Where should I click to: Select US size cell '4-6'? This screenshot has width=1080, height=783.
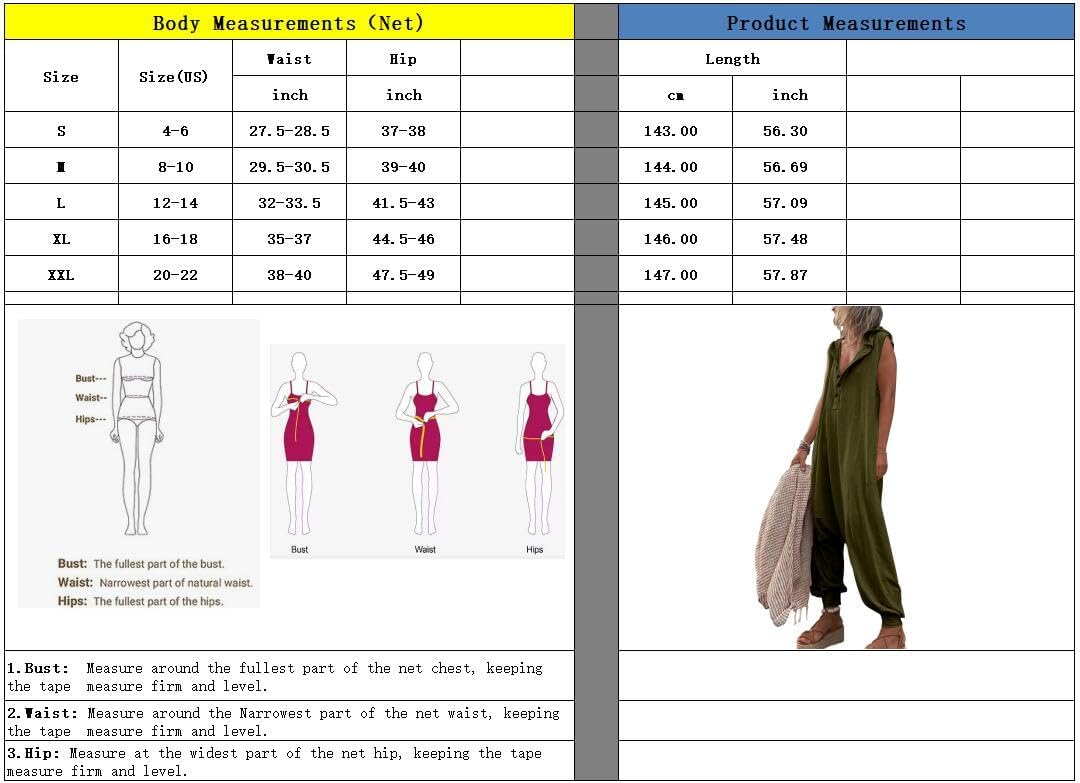coord(175,130)
